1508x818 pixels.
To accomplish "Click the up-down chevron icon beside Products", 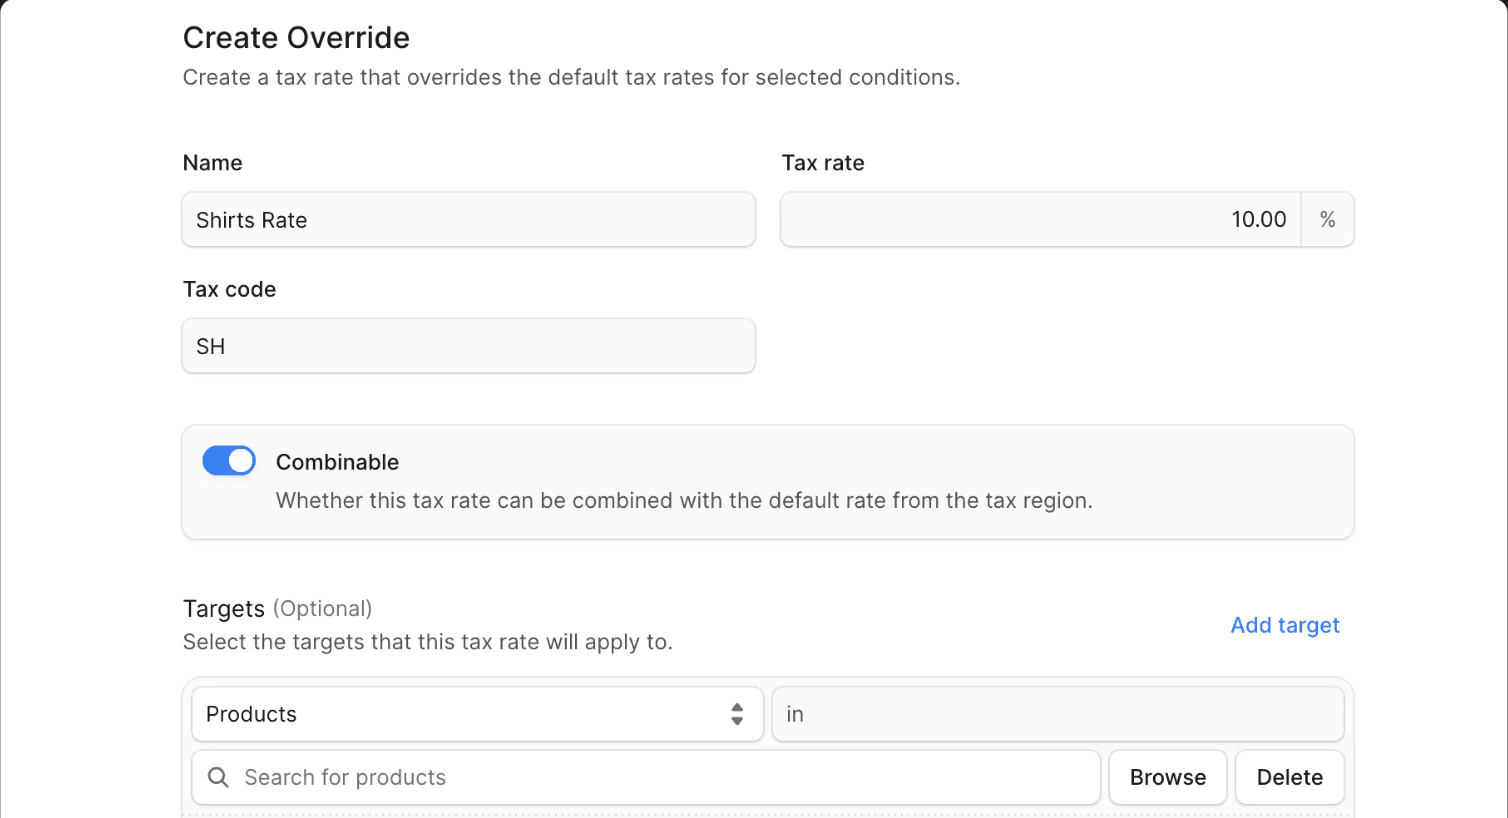I will coord(737,714).
